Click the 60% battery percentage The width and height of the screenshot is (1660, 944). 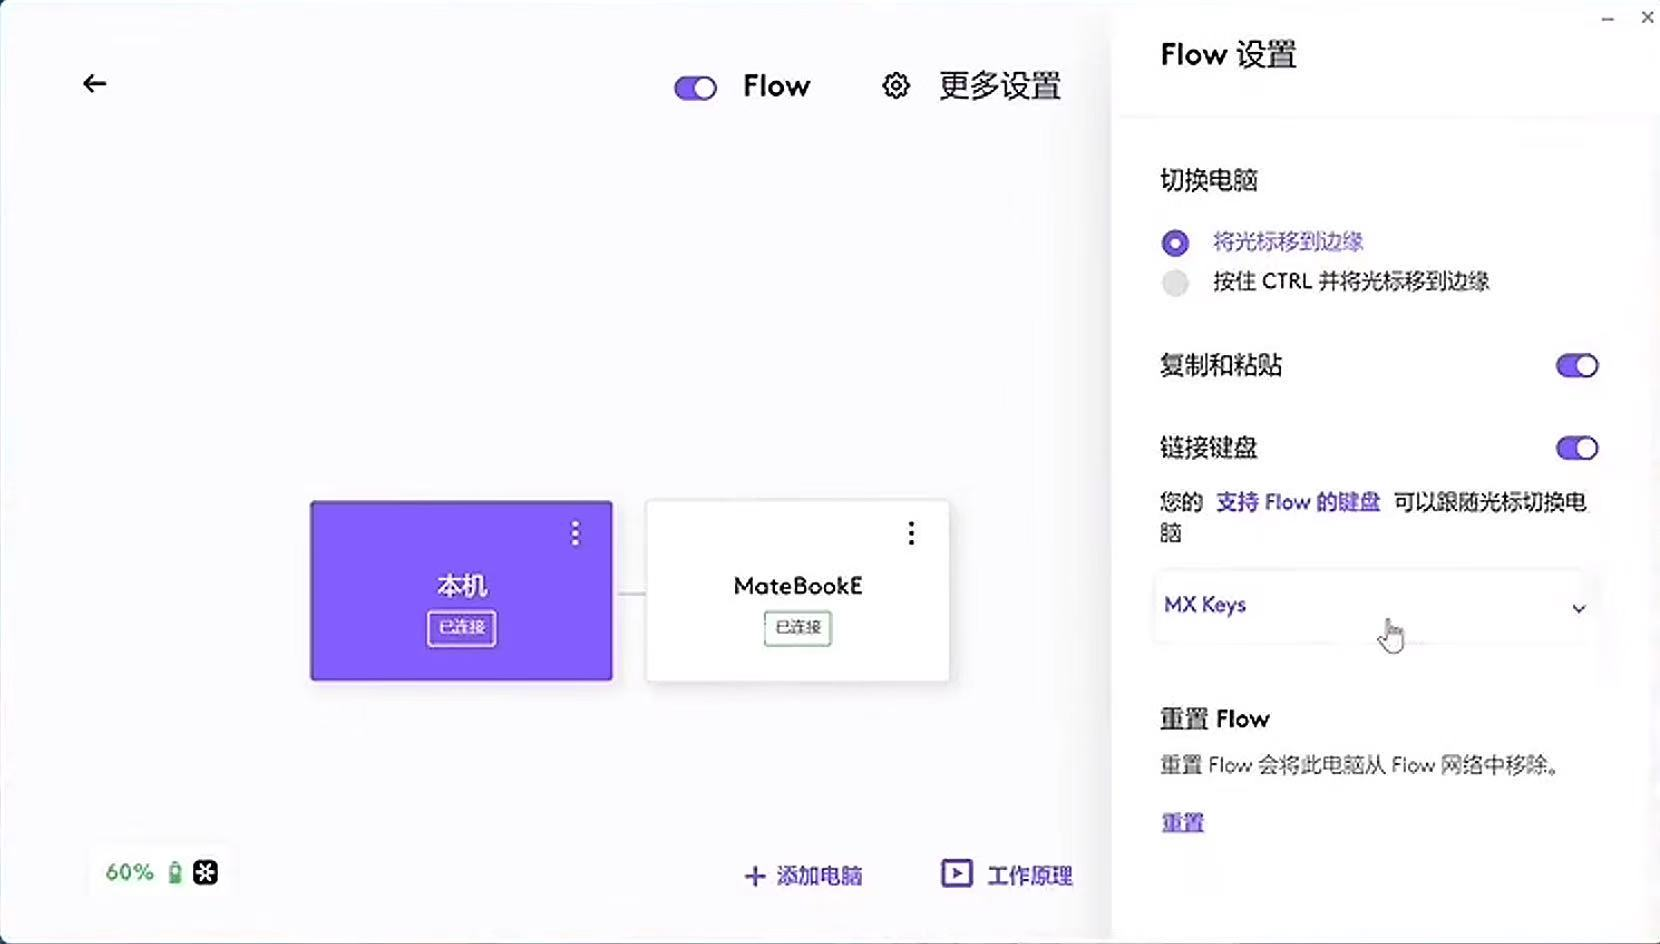130,872
